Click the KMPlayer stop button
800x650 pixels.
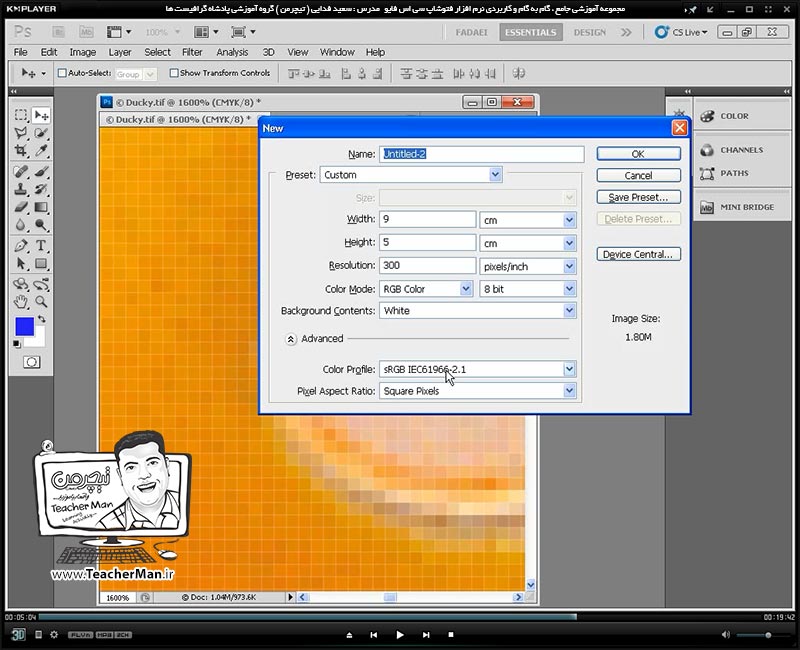click(x=451, y=635)
